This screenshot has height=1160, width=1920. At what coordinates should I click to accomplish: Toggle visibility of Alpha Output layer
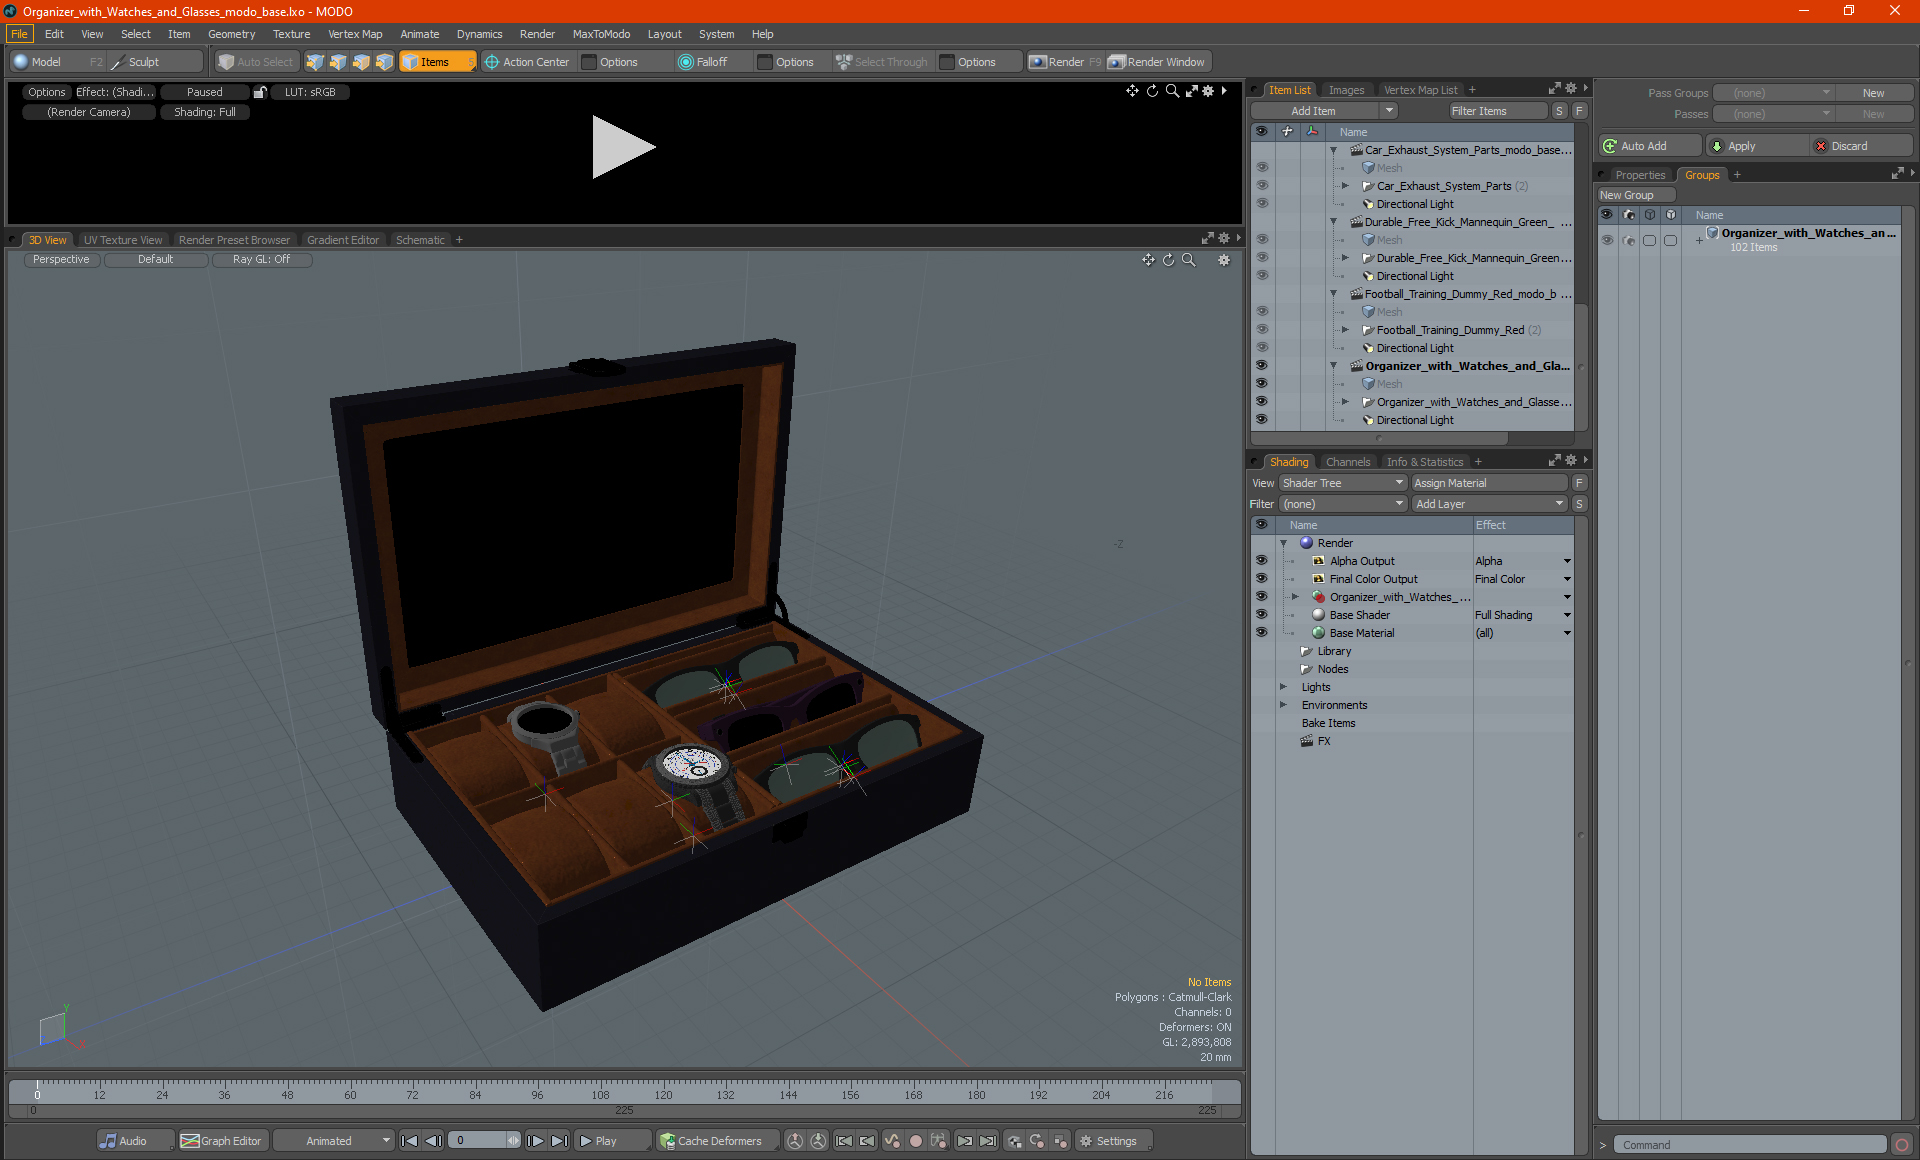(x=1261, y=561)
